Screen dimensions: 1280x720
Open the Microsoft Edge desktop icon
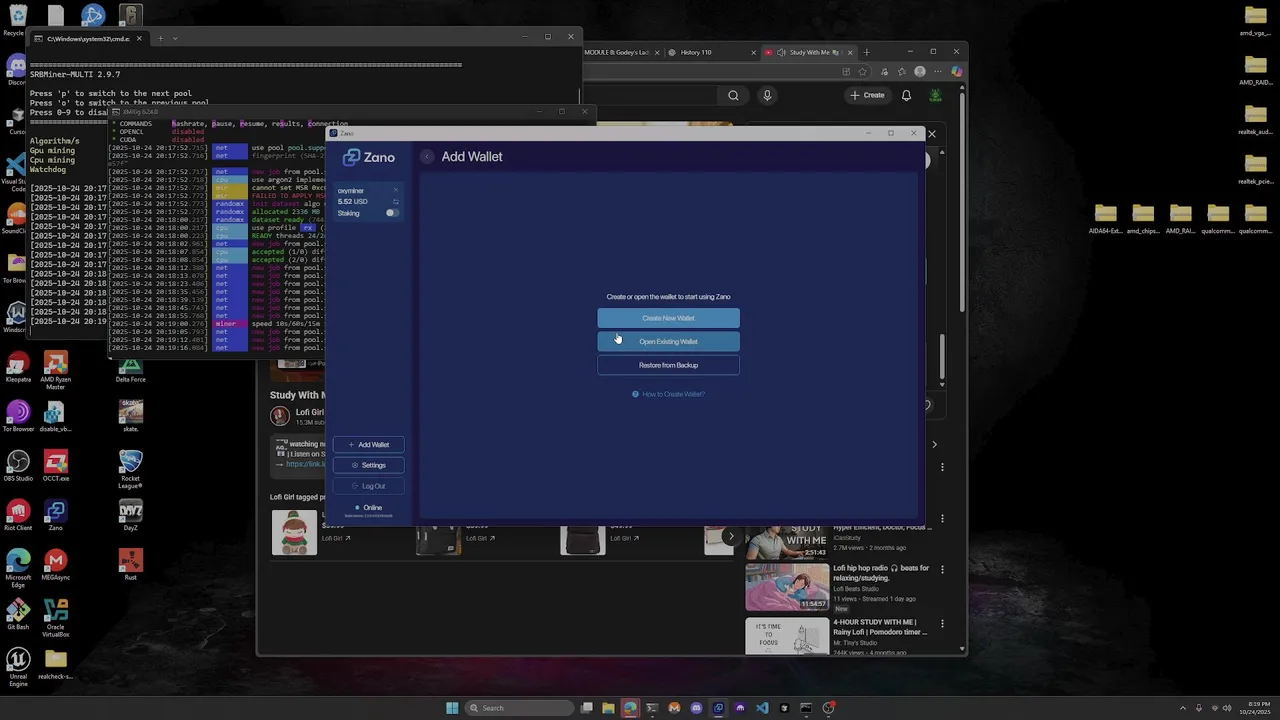(x=18, y=567)
